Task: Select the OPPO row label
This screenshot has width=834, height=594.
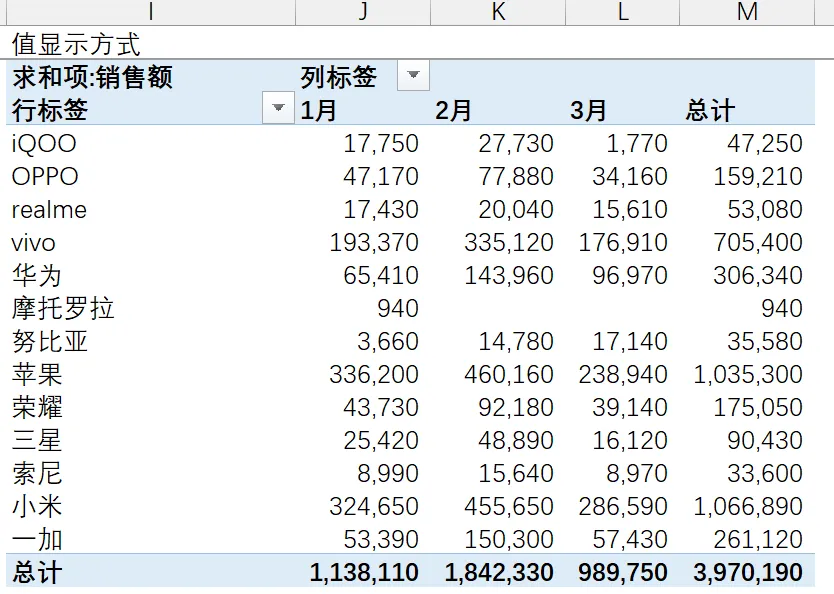Action: (x=45, y=177)
